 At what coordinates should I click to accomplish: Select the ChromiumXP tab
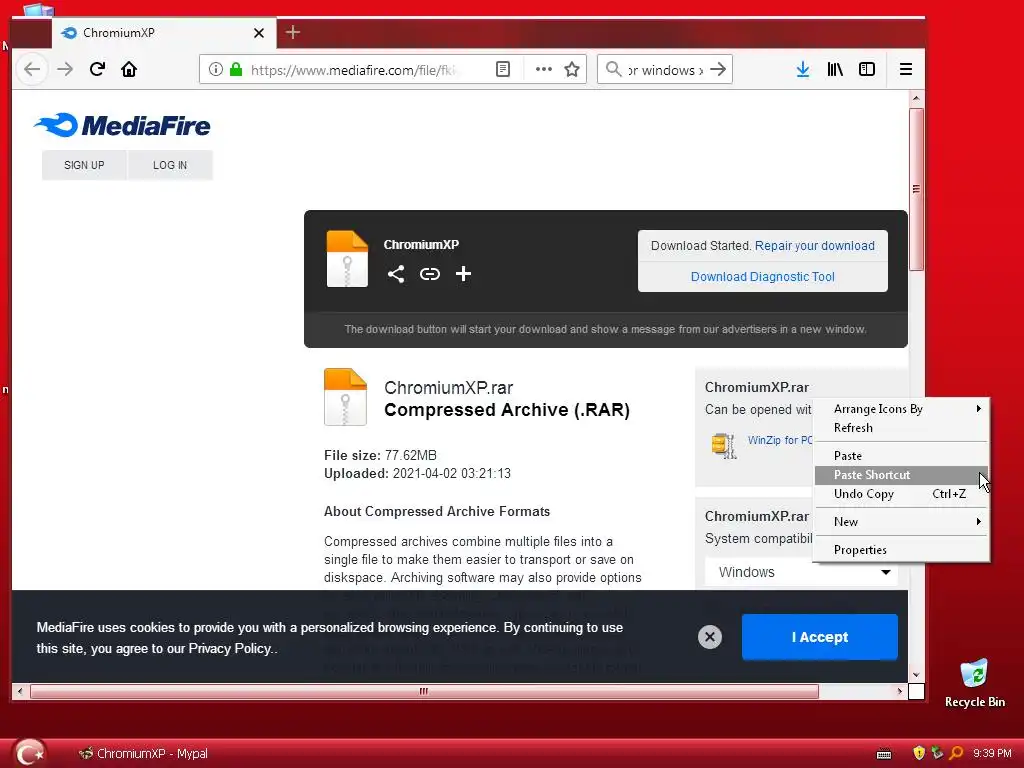(163, 33)
